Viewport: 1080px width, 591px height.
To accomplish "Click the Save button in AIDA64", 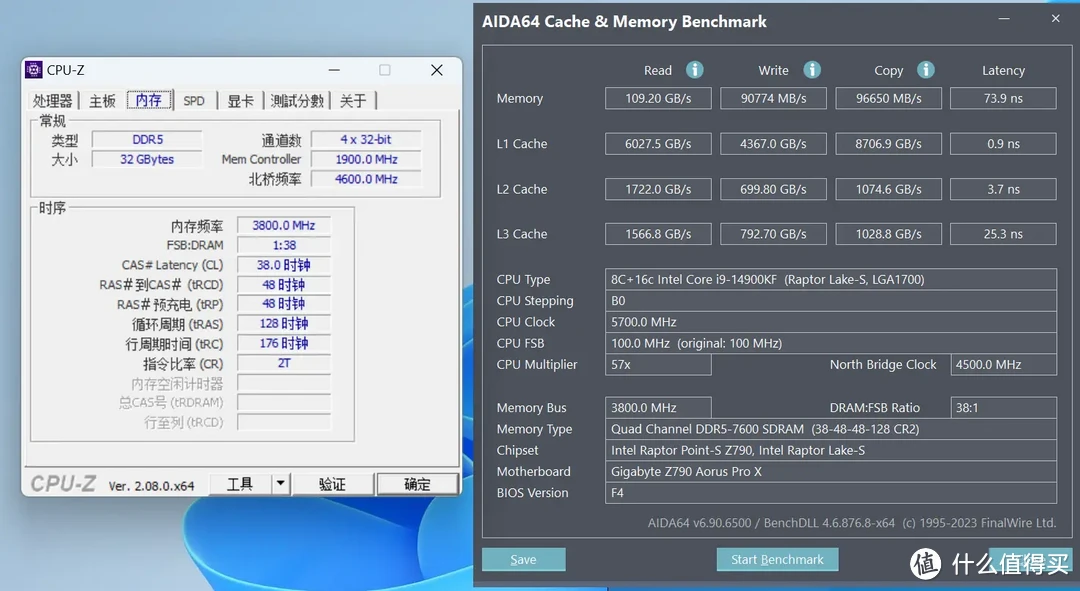I will tap(523, 559).
